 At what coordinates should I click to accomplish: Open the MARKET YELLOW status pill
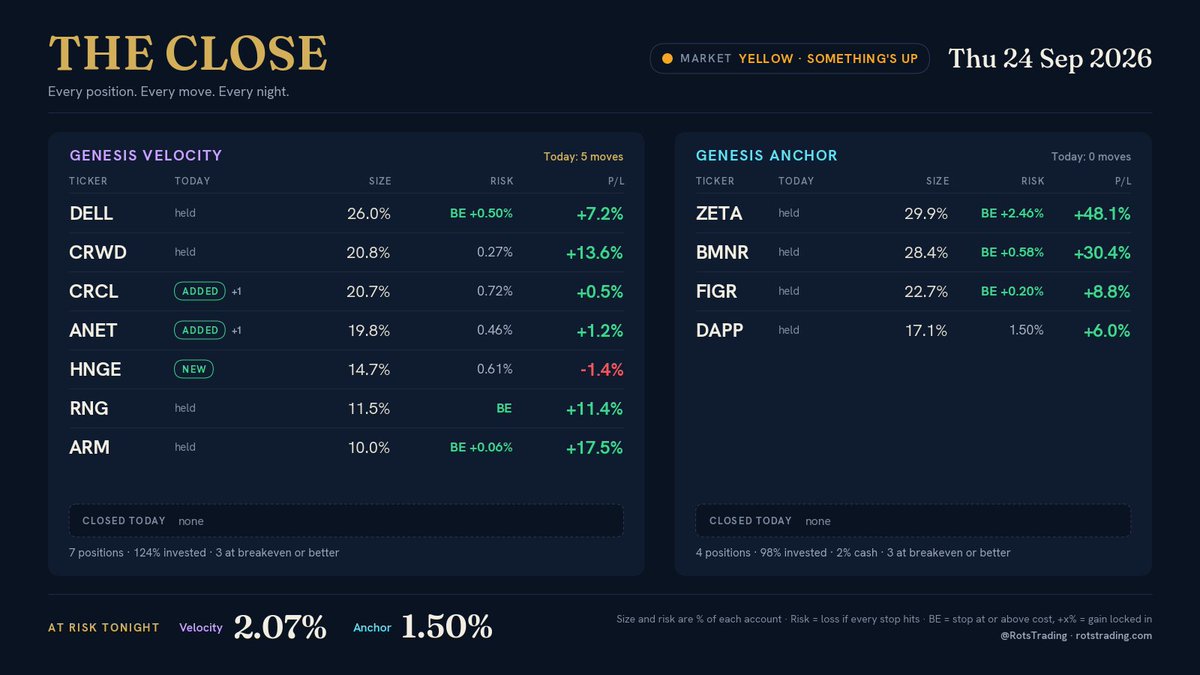790,59
